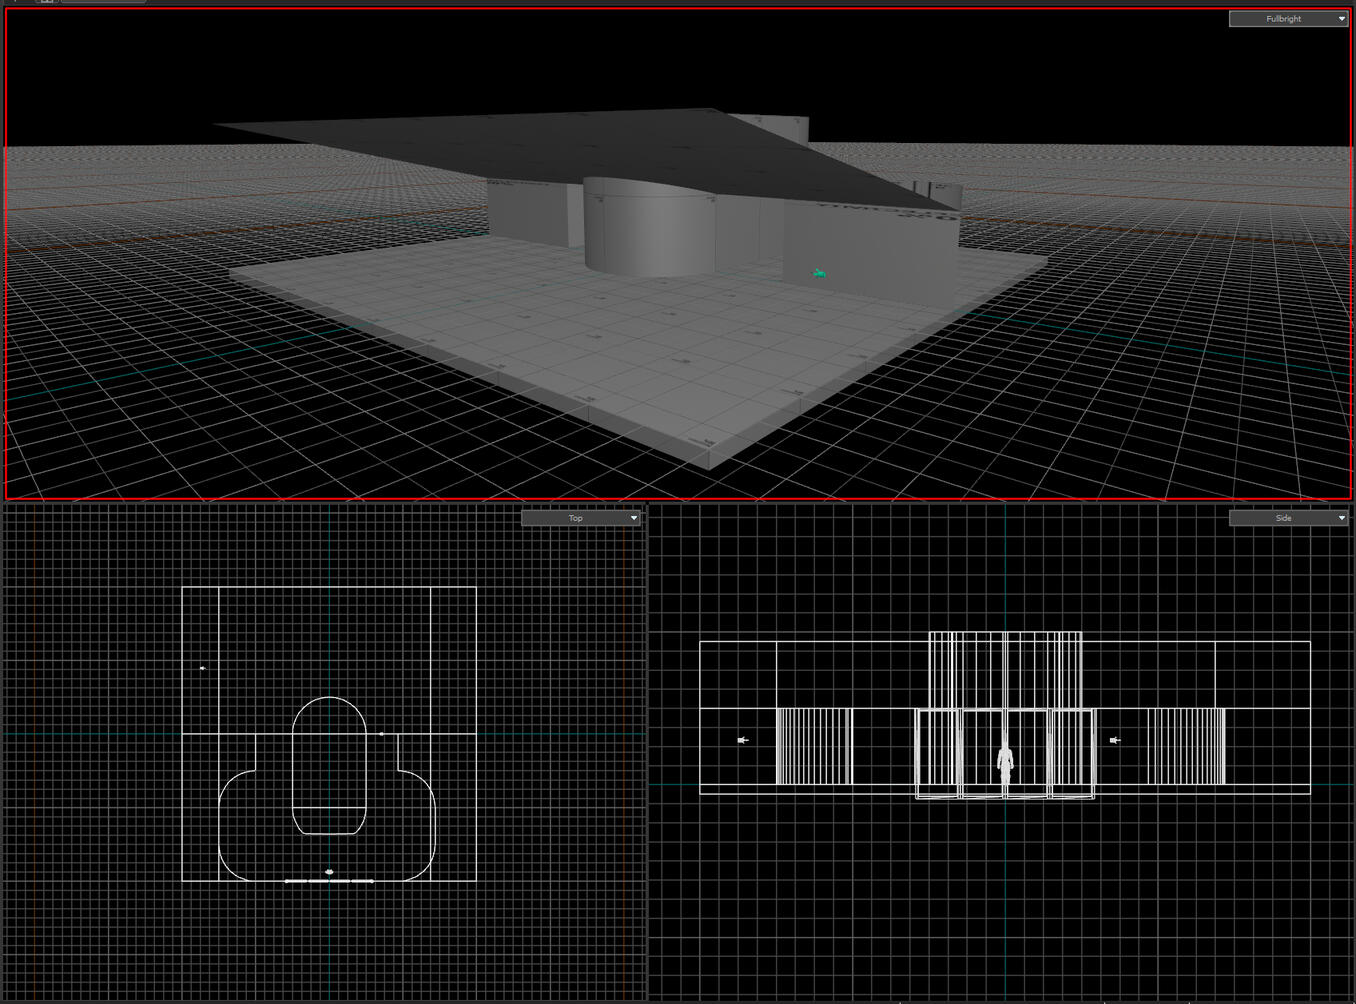Open the Top viewport view selector
This screenshot has height=1004, width=1356.
tap(580, 517)
